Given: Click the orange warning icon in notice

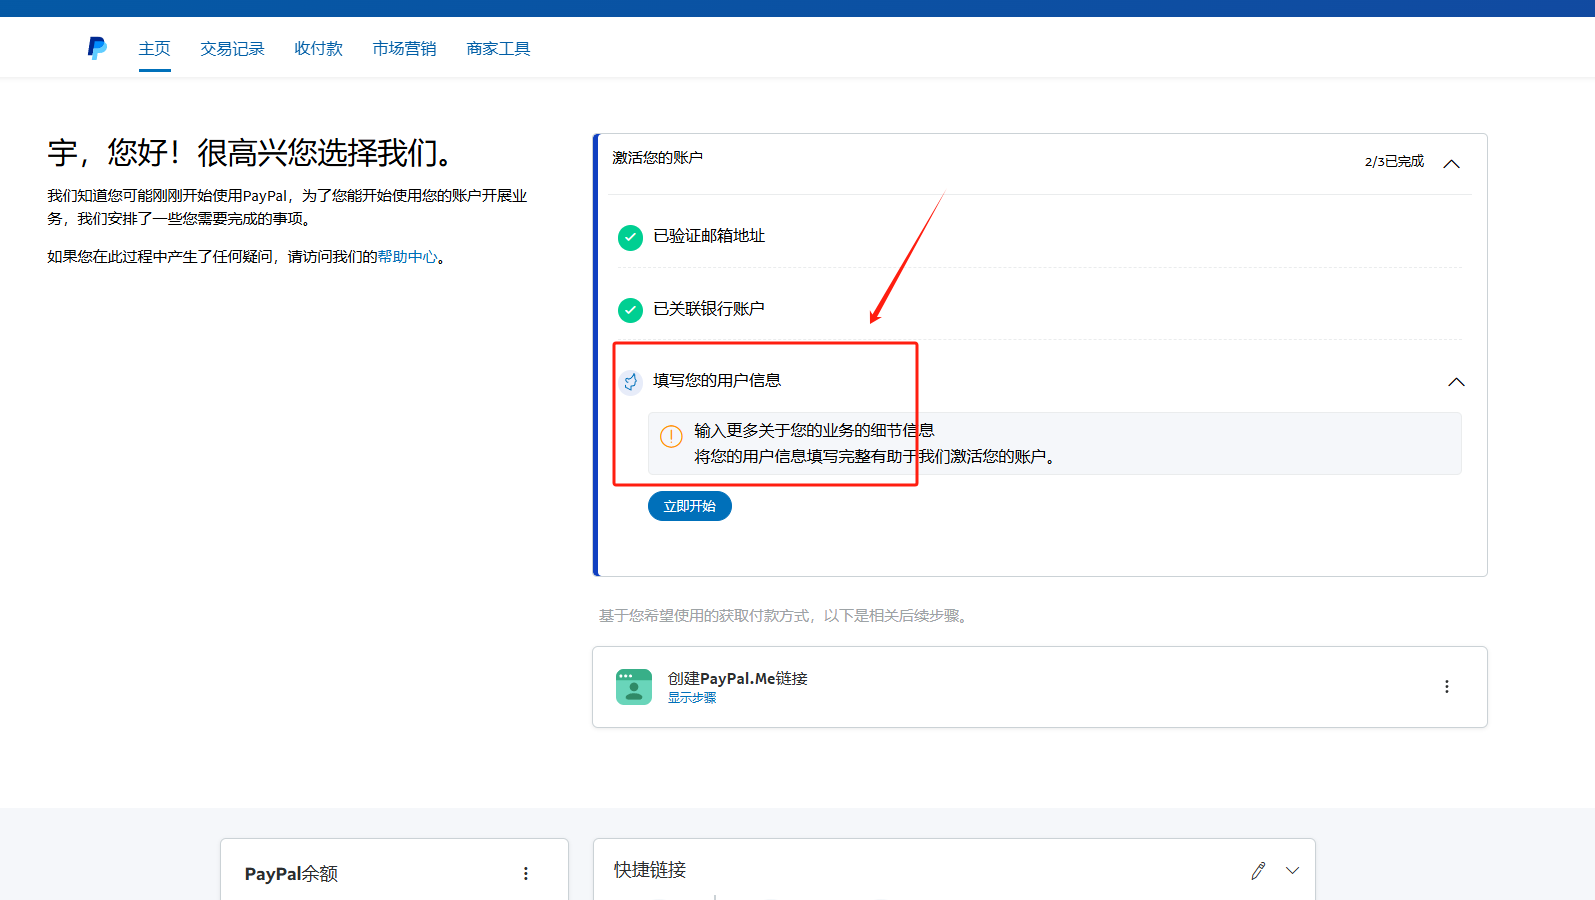Looking at the screenshot, I should tap(671, 436).
